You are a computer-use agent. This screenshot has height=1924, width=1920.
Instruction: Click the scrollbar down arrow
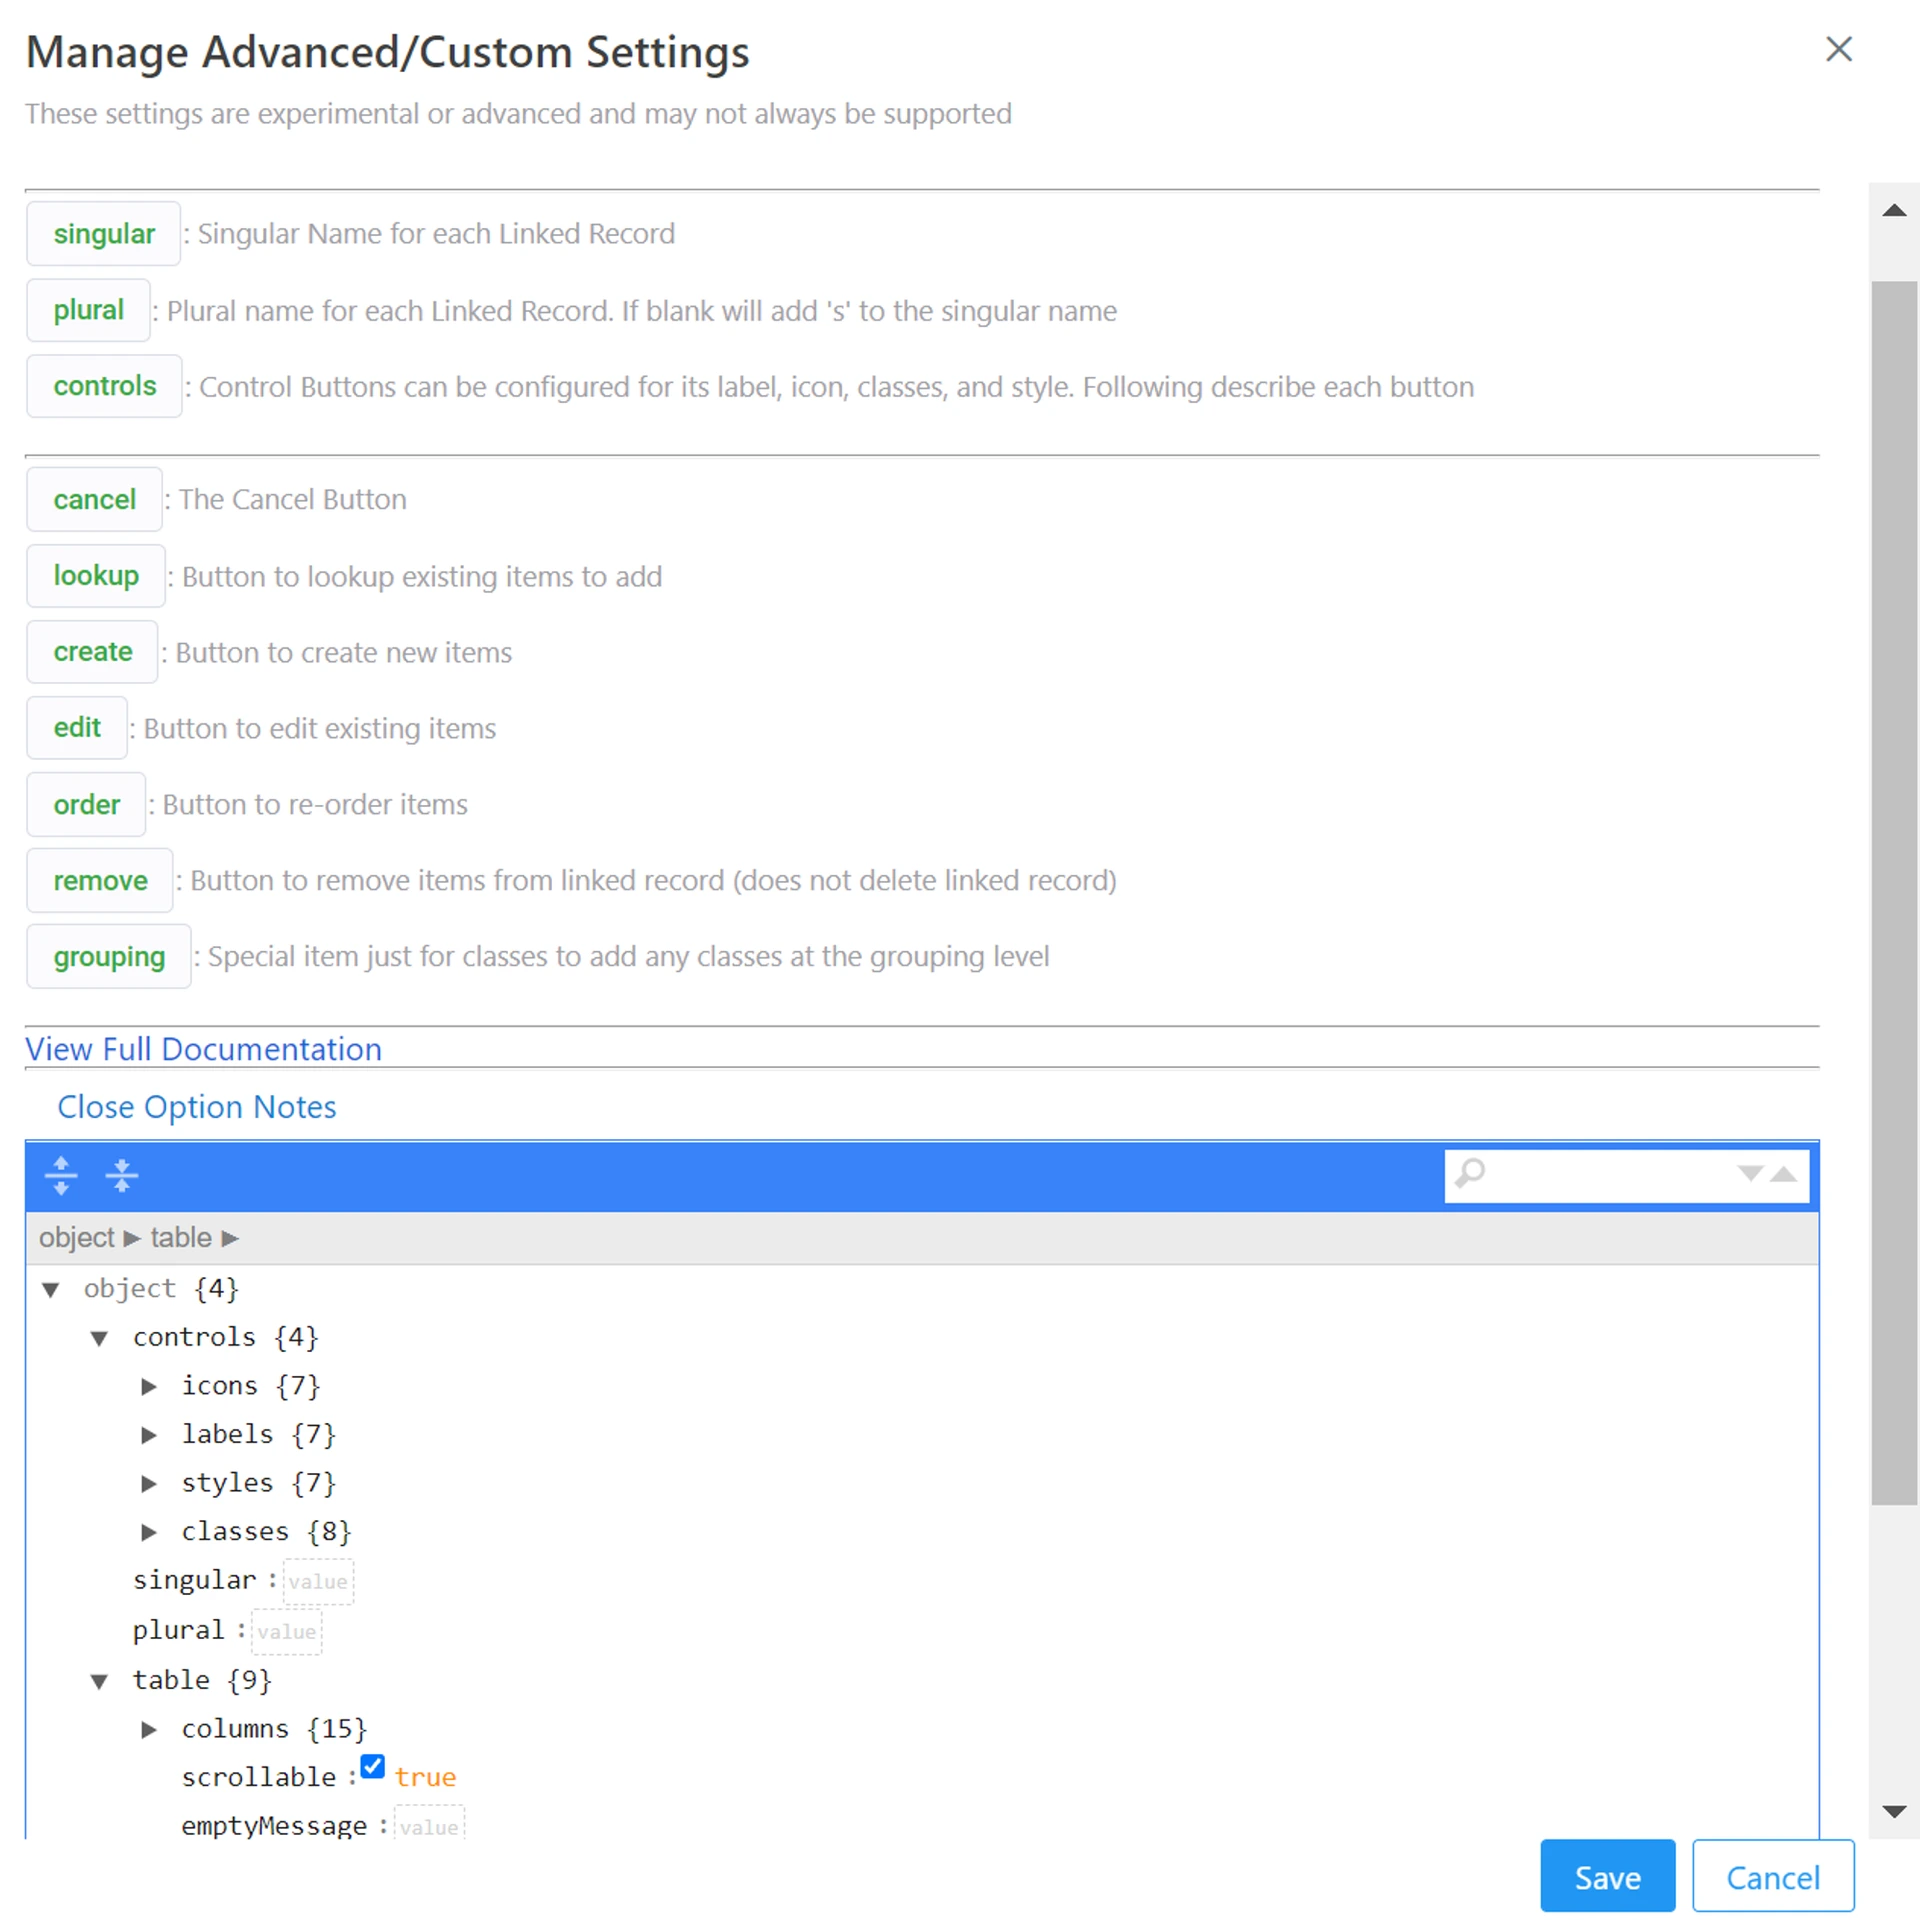point(1893,1810)
